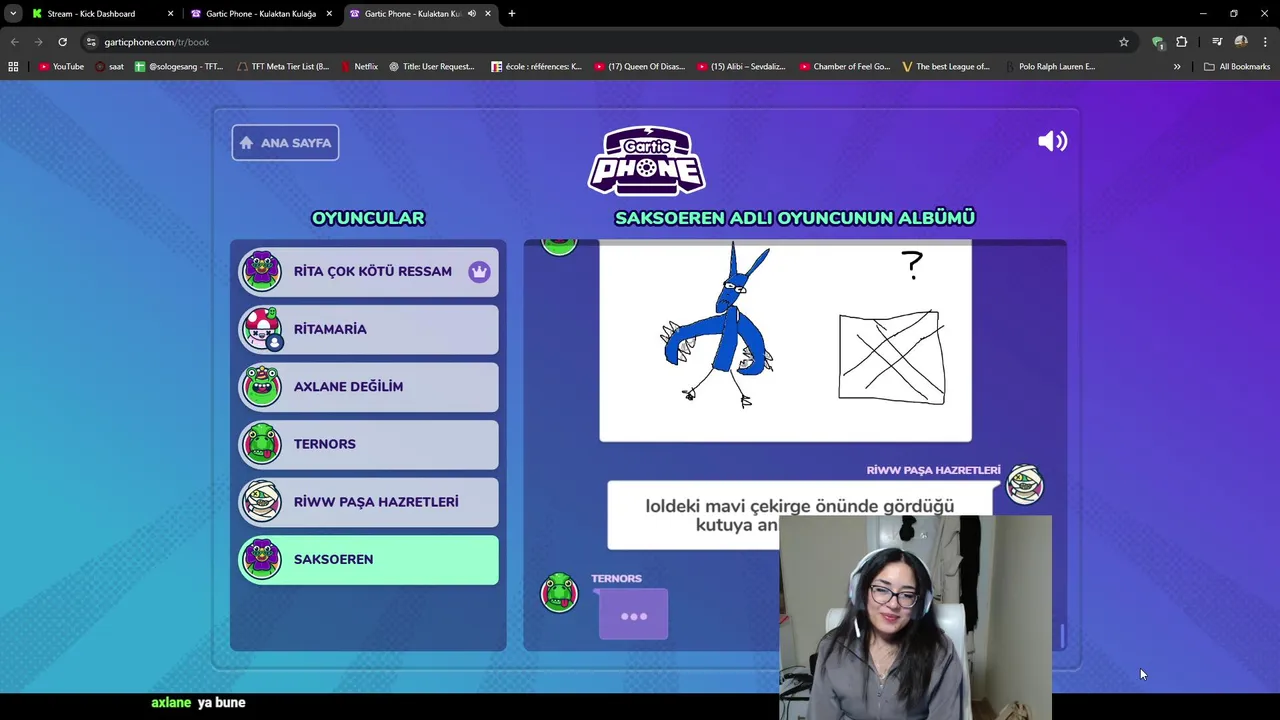Screen dimensions: 1280x720
Task: View site information icon
Action: tap(91, 42)
